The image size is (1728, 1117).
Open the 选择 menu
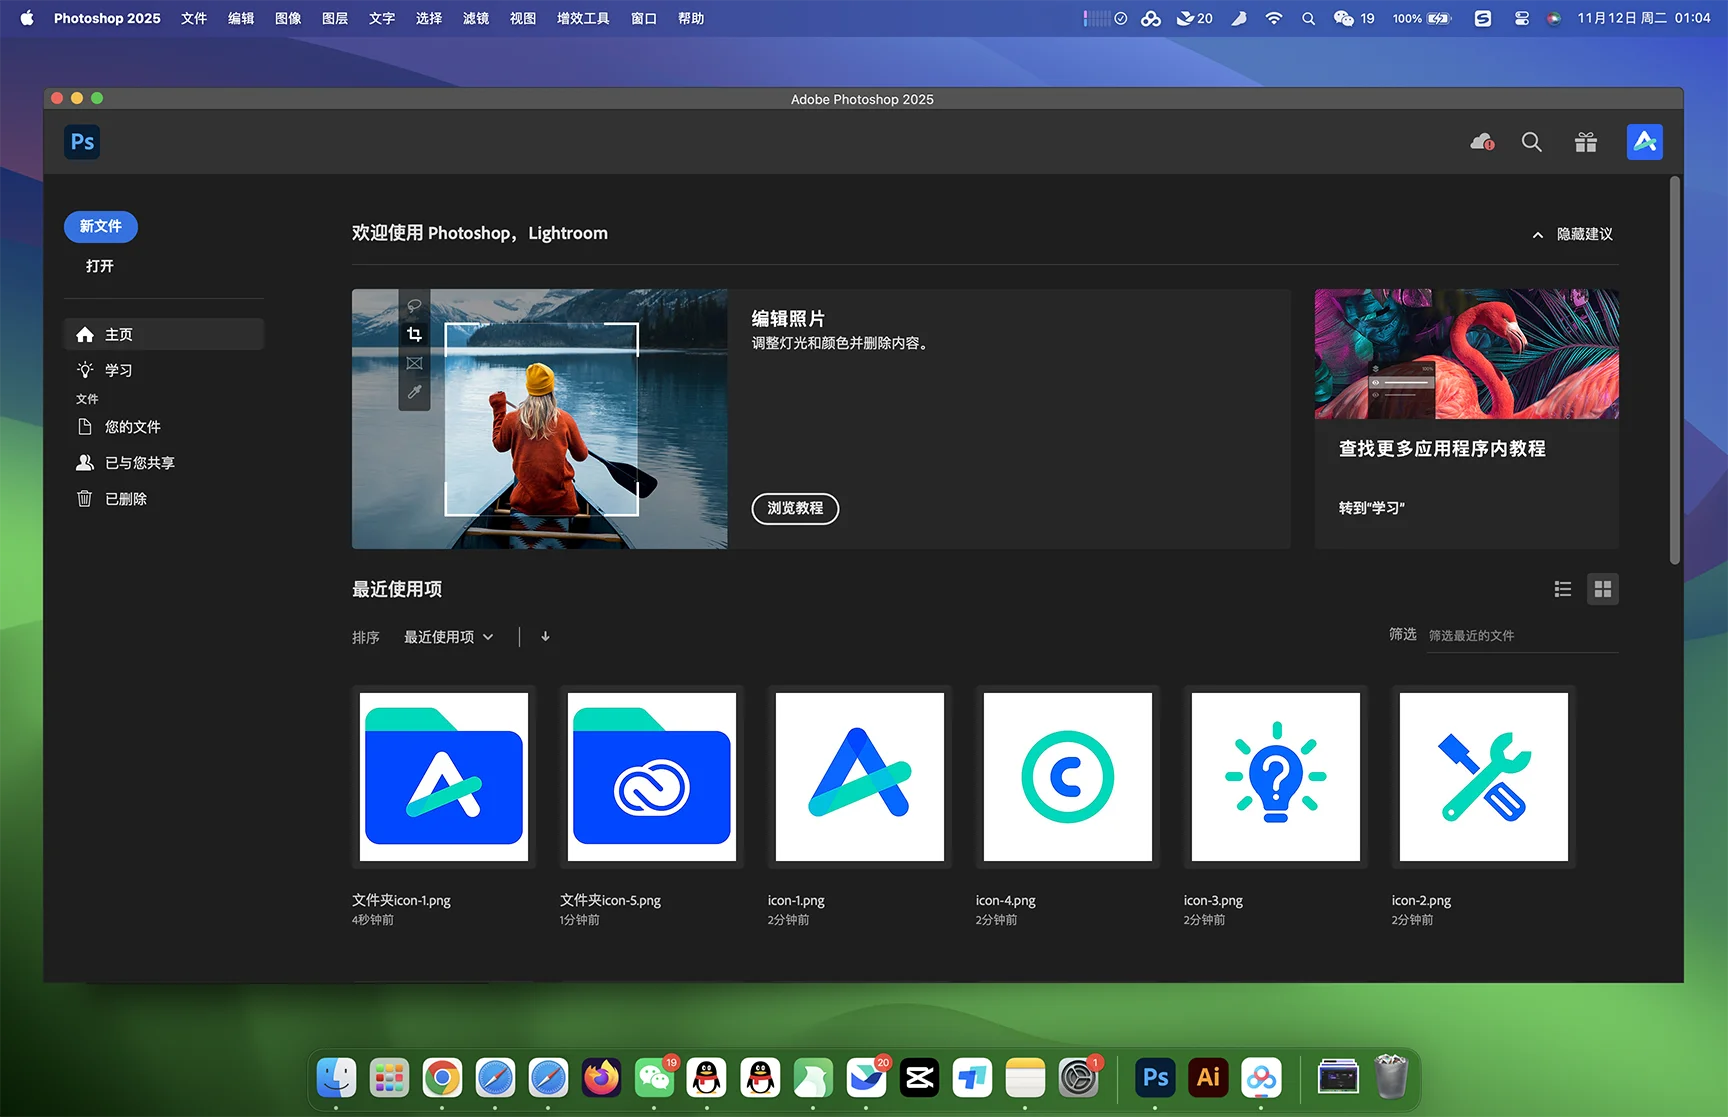point(429,18)
